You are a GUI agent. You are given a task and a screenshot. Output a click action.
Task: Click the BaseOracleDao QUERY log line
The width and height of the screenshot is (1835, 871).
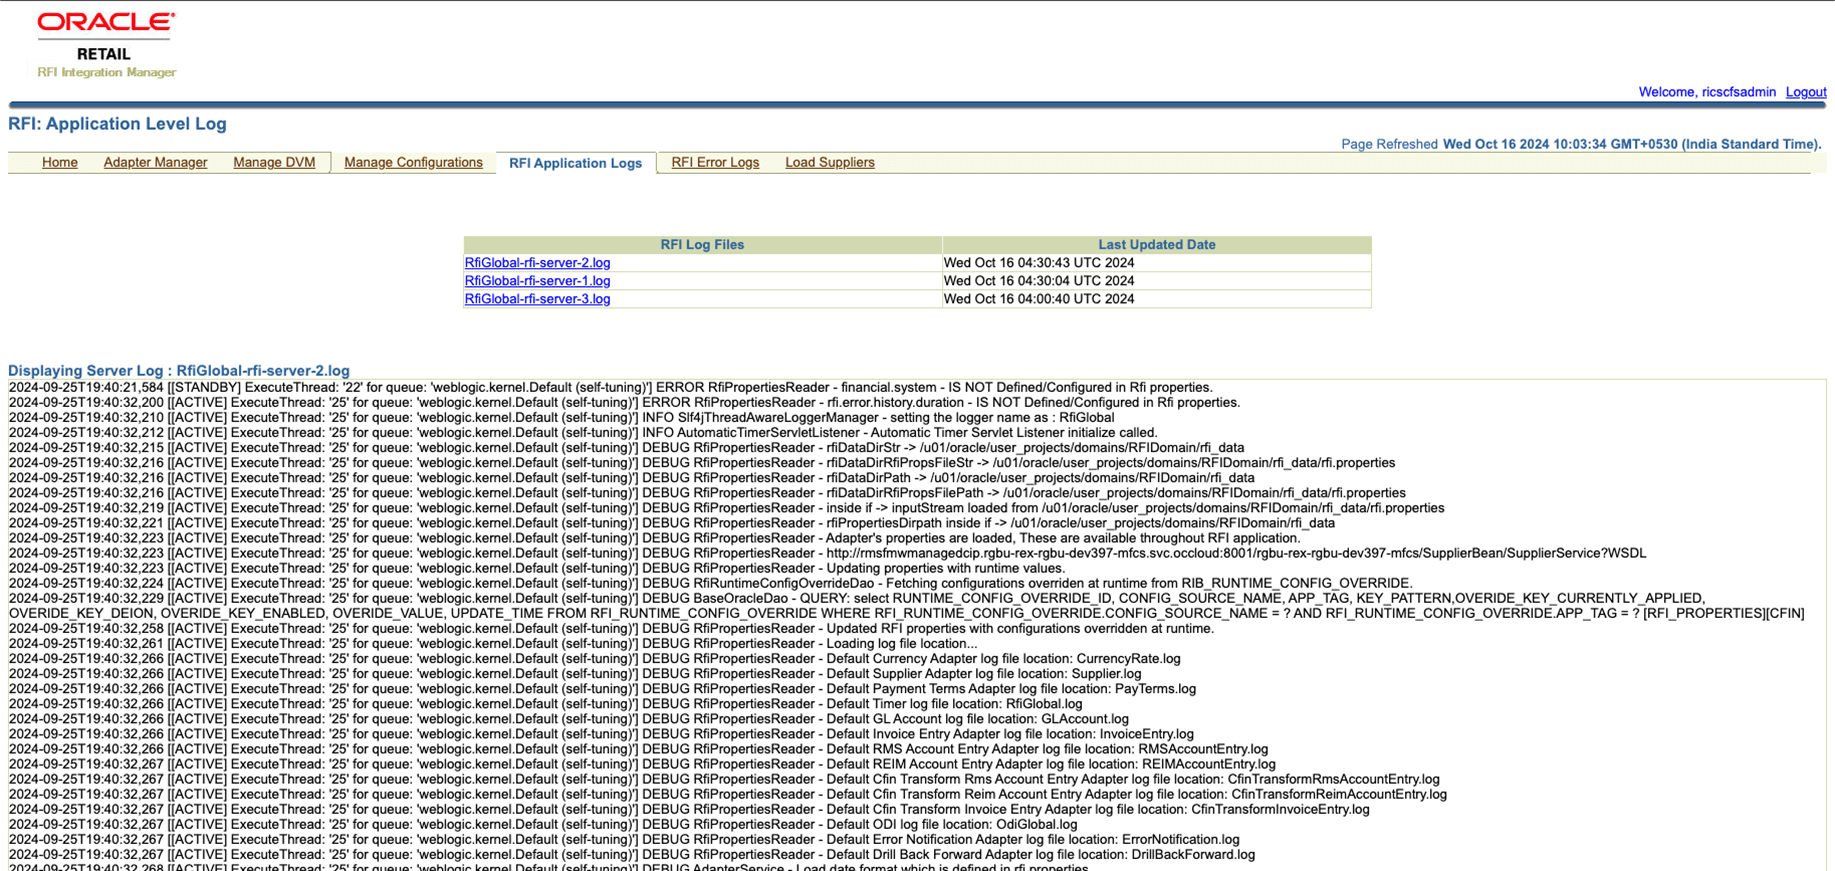(x=906, y=606)
